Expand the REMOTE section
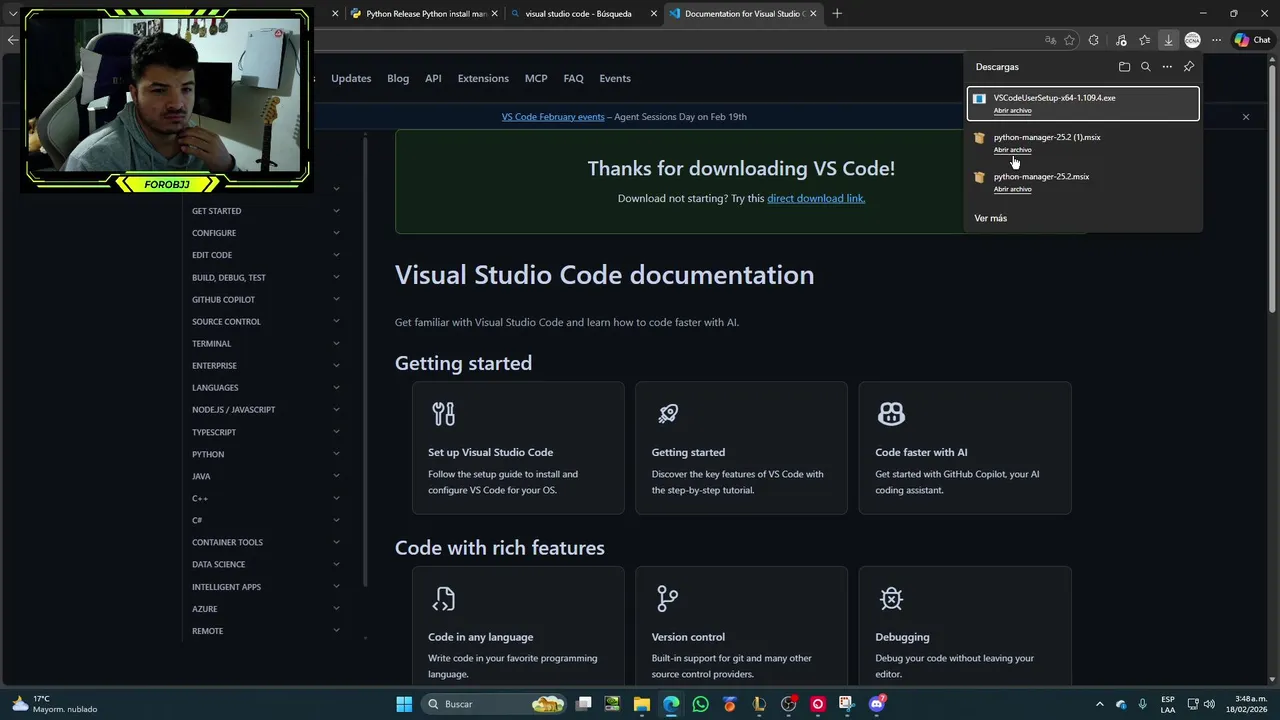The height and width of the screenshot is (720, 1280). (266, 631)
